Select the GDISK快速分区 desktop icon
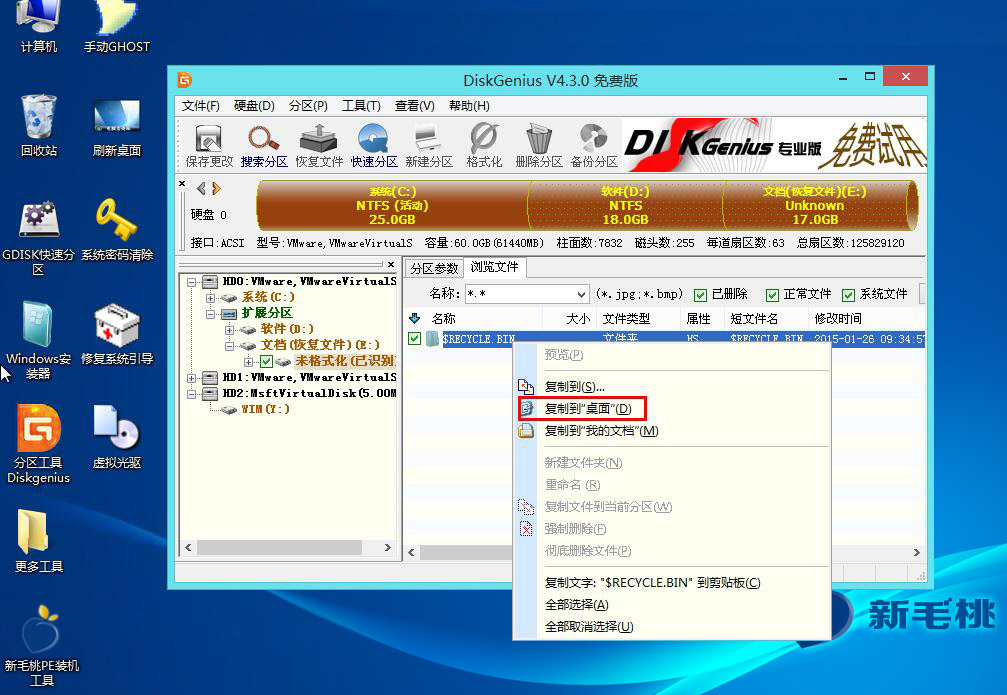This screenshot has height=695, width=1007. point(39,237)
